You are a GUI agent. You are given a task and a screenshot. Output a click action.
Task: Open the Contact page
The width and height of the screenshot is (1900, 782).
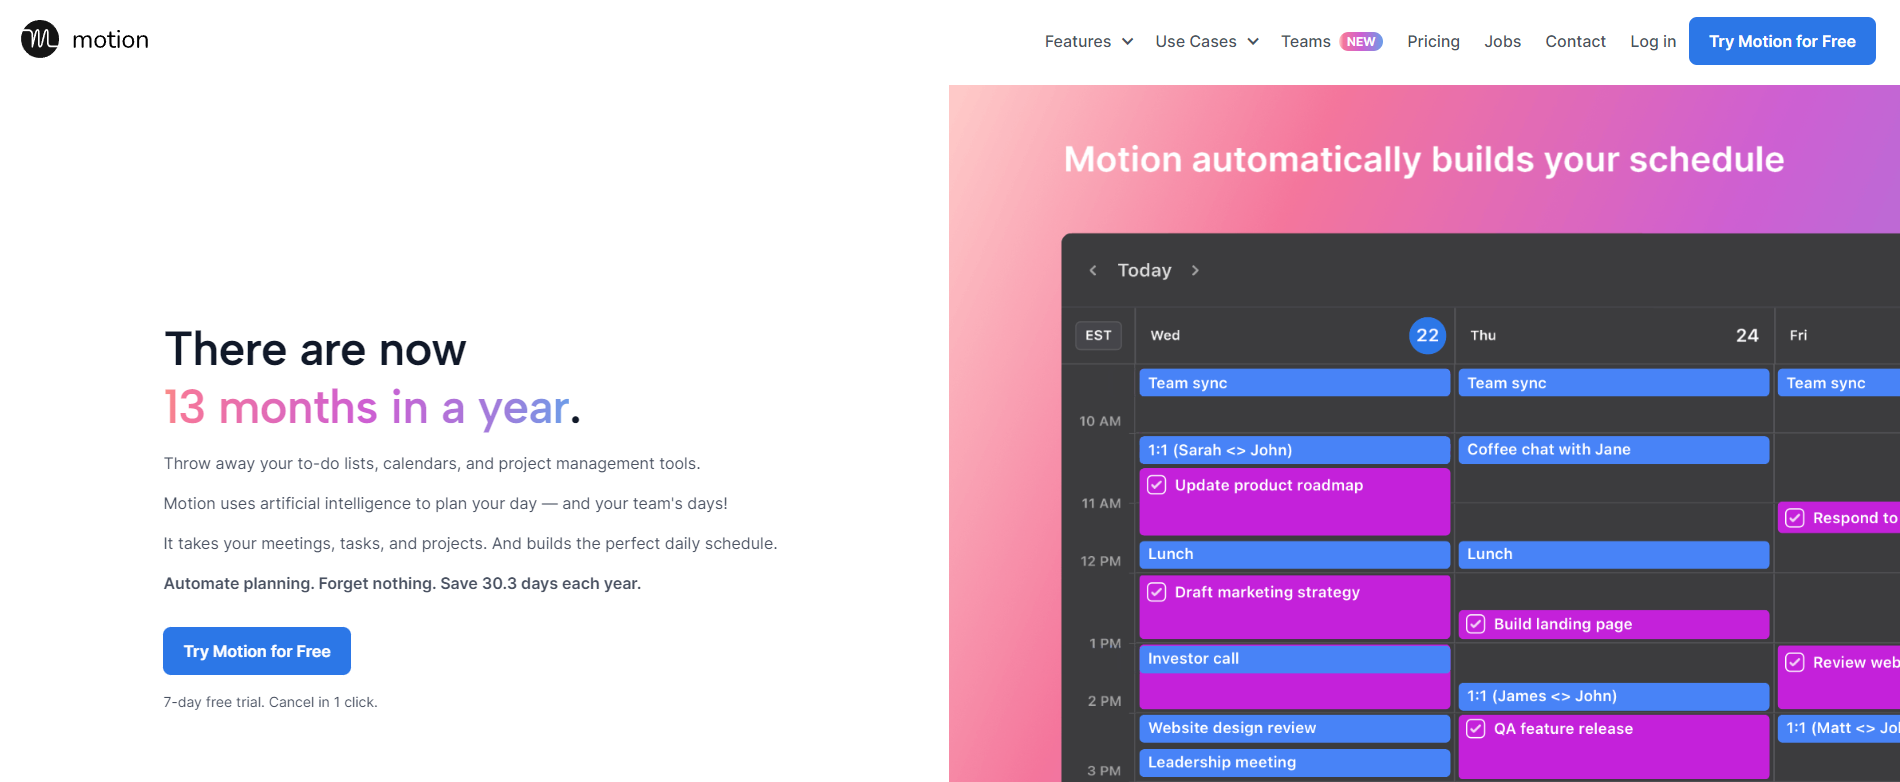pyautogui.click(x=1575, y=41)
